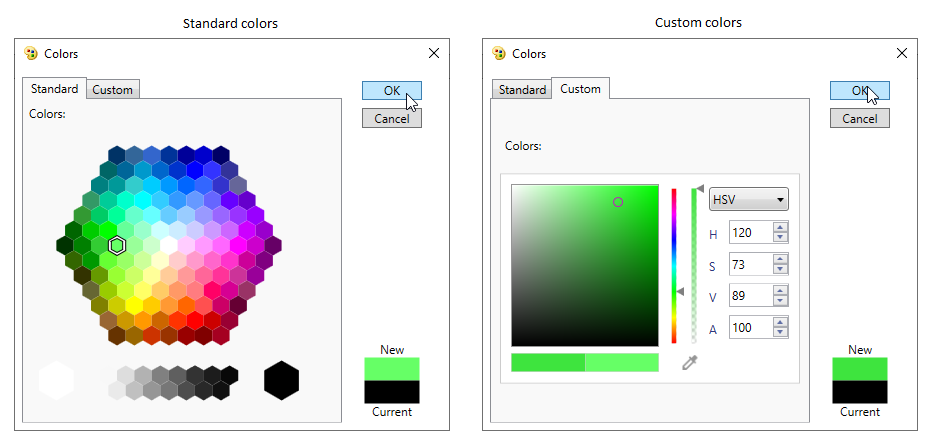Select Custom tab in right dialog
937x448 pixels.
tap(580, 88)
